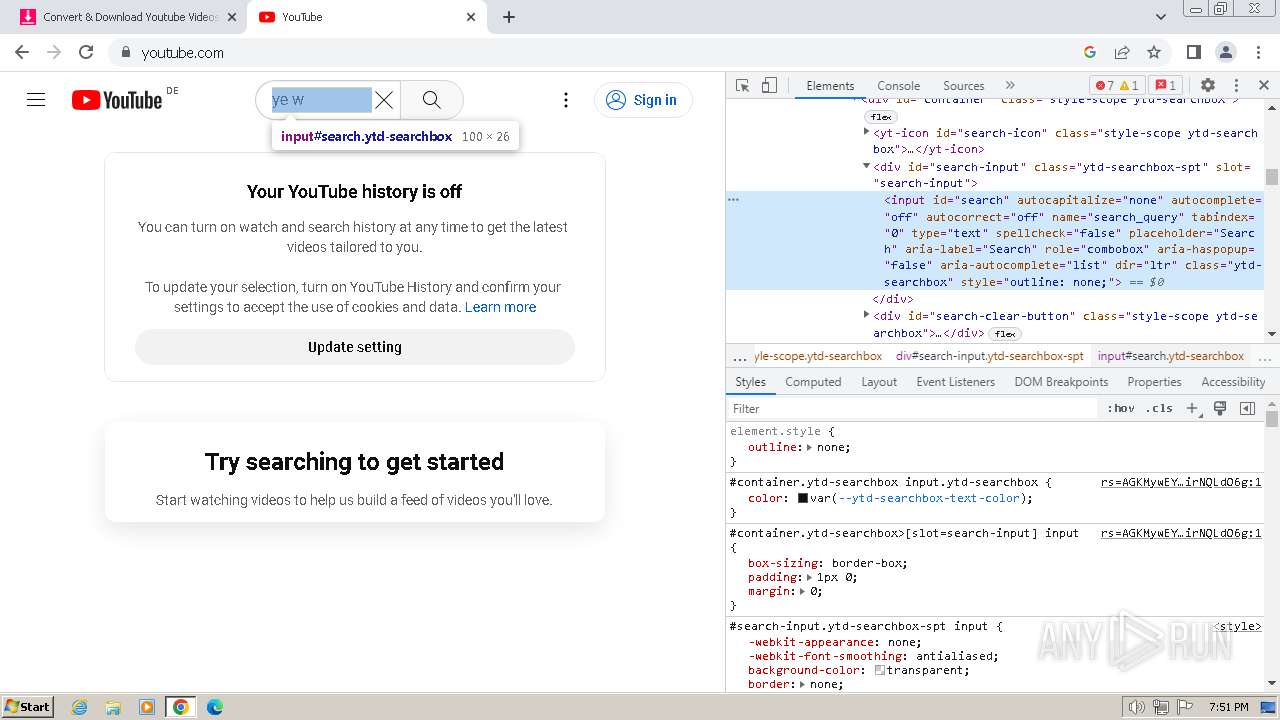Select the input#search.ytd-searchbox breadcrumb

[x=1171, y=356]
